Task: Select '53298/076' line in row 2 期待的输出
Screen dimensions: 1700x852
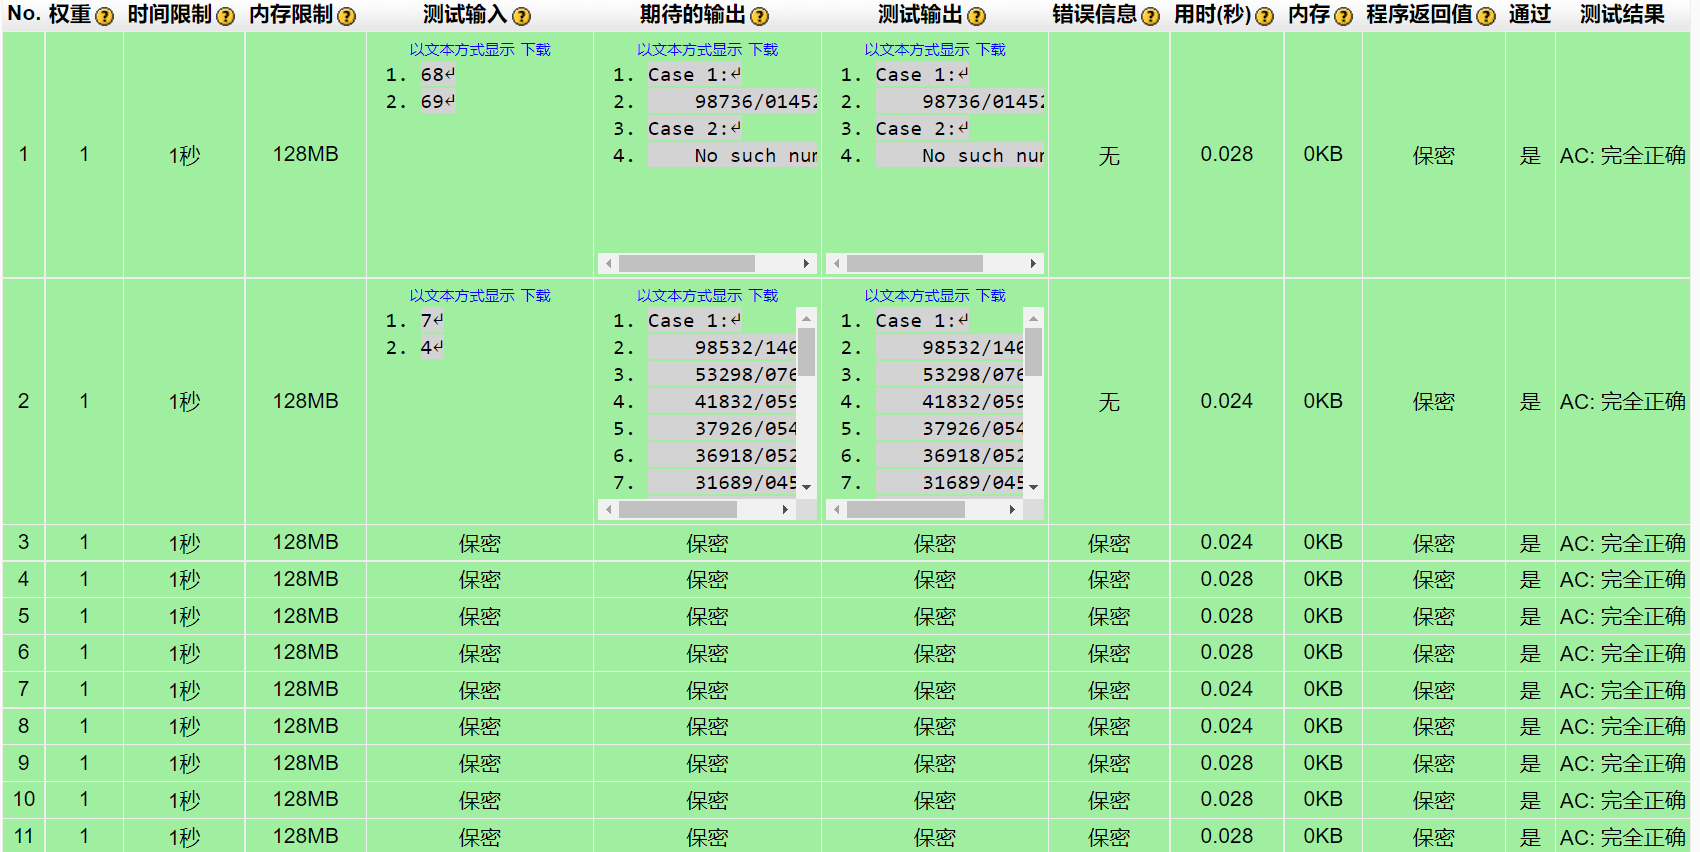Action: pos(722,375)
